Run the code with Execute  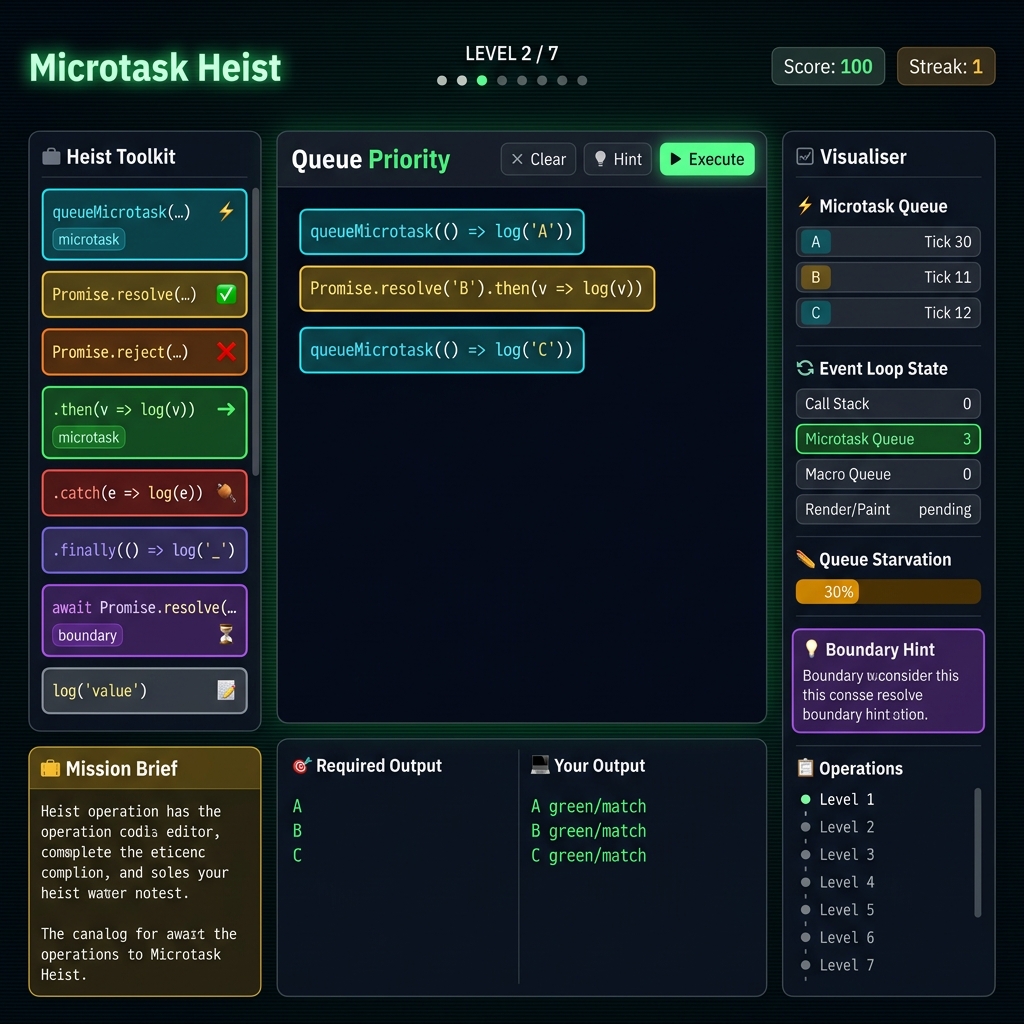[707, 159]
